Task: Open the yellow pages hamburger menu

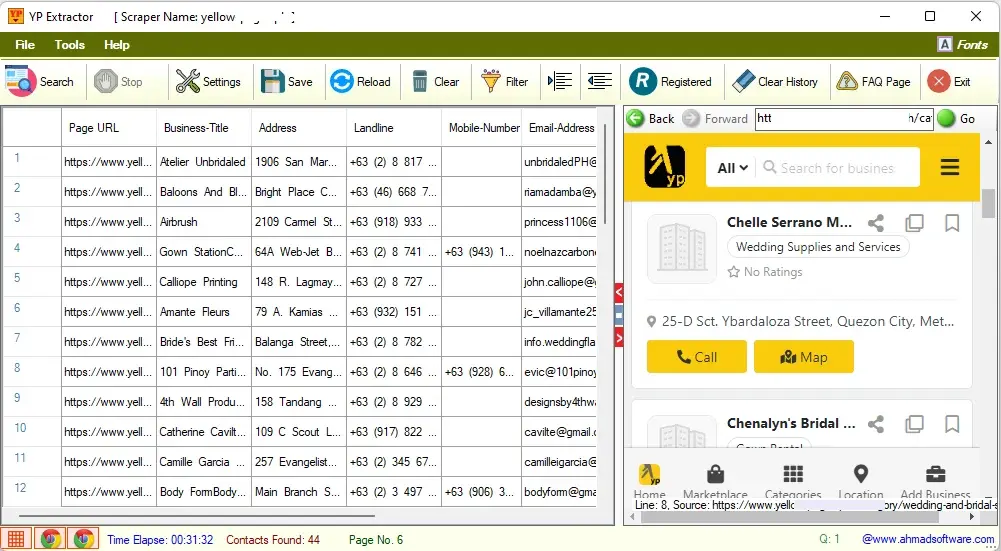Action: pos(950,168)
